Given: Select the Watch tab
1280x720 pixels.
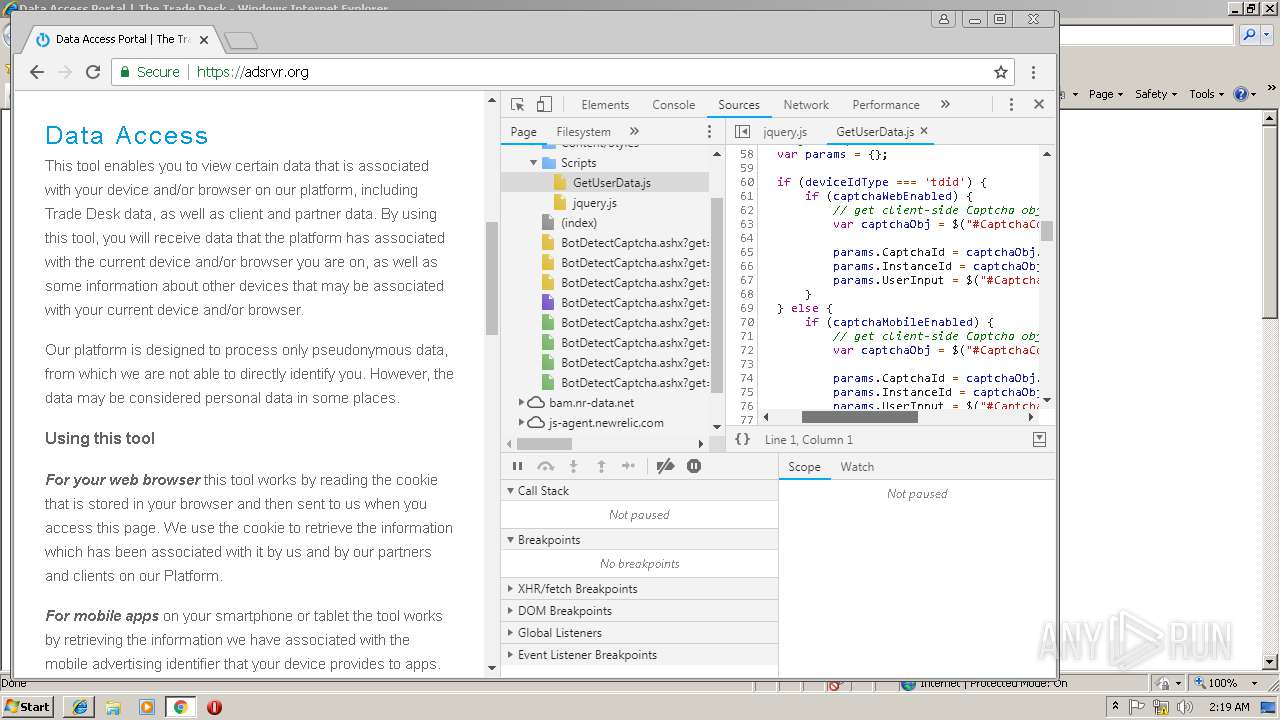Looking at the screenshot, I should point(857,467).
